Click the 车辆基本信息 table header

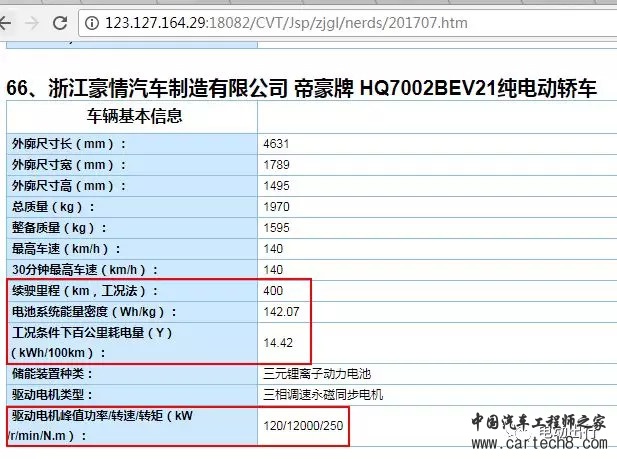click(x=134, y=116)
